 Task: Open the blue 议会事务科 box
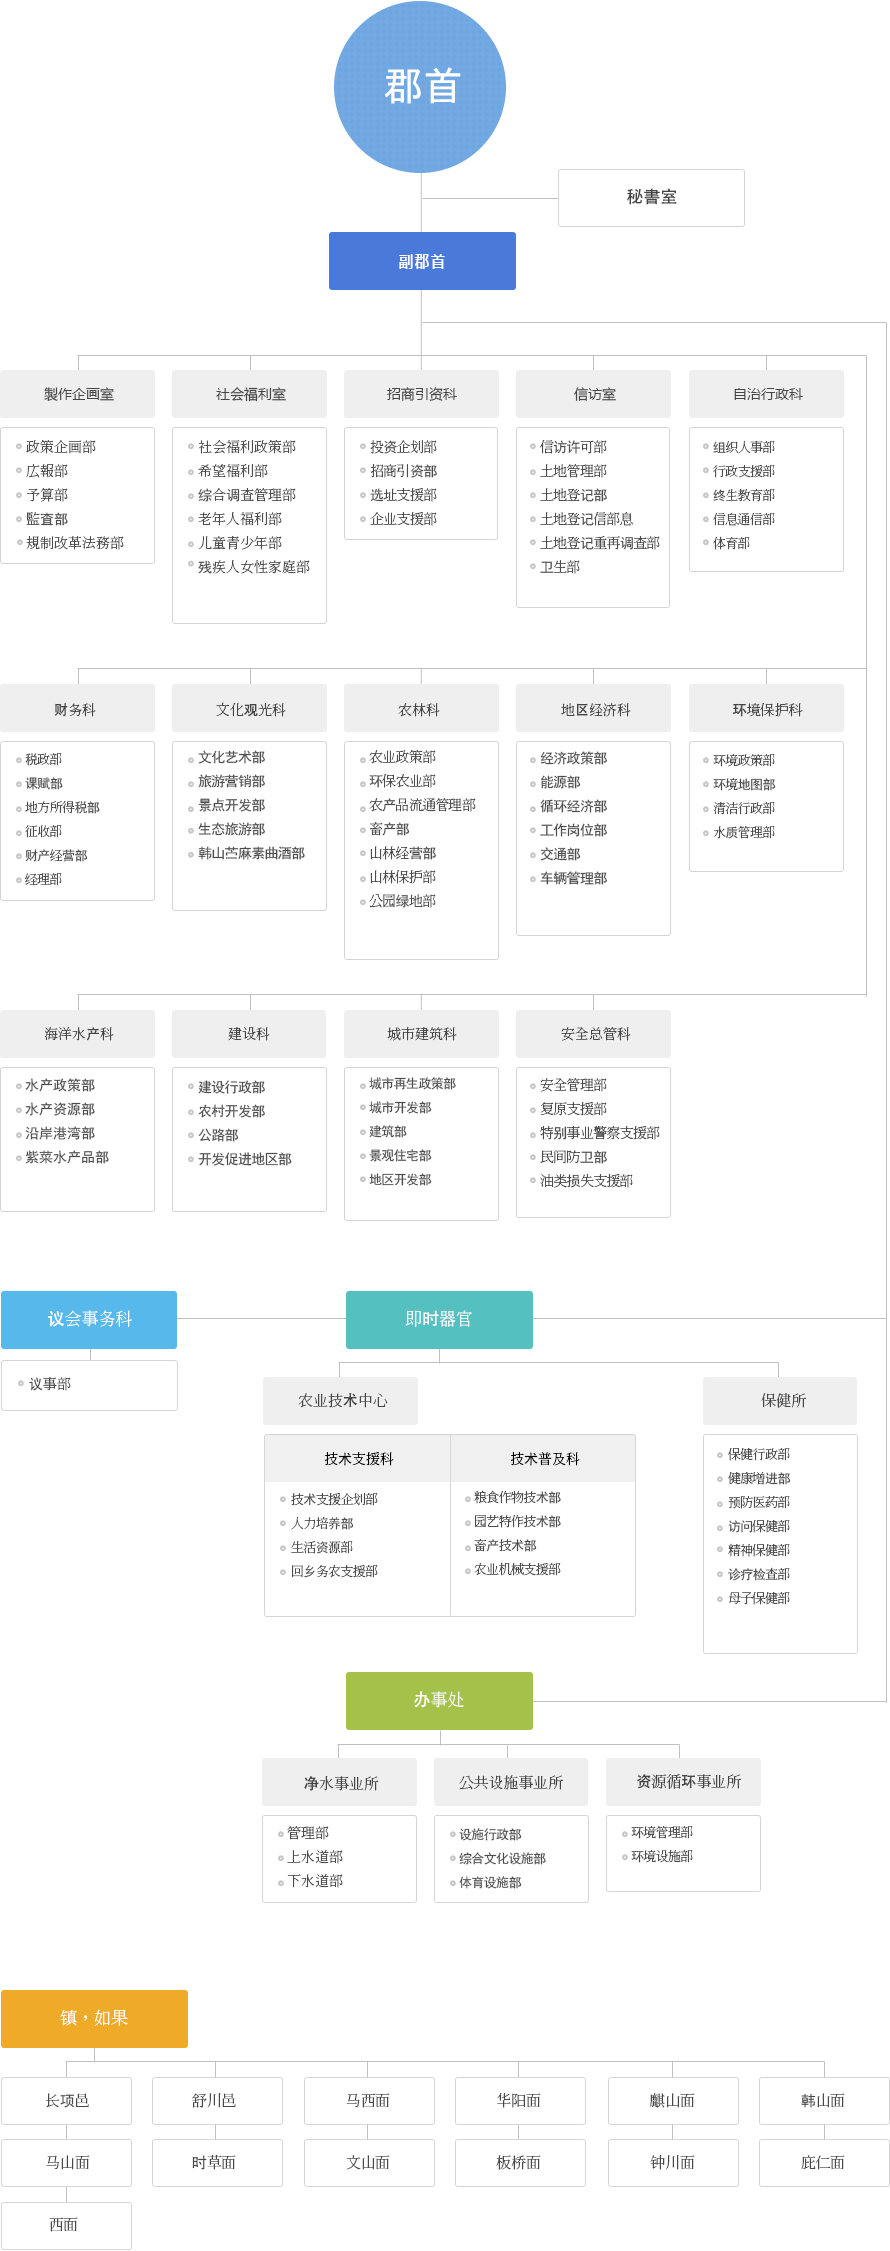tap(89, 1319)
